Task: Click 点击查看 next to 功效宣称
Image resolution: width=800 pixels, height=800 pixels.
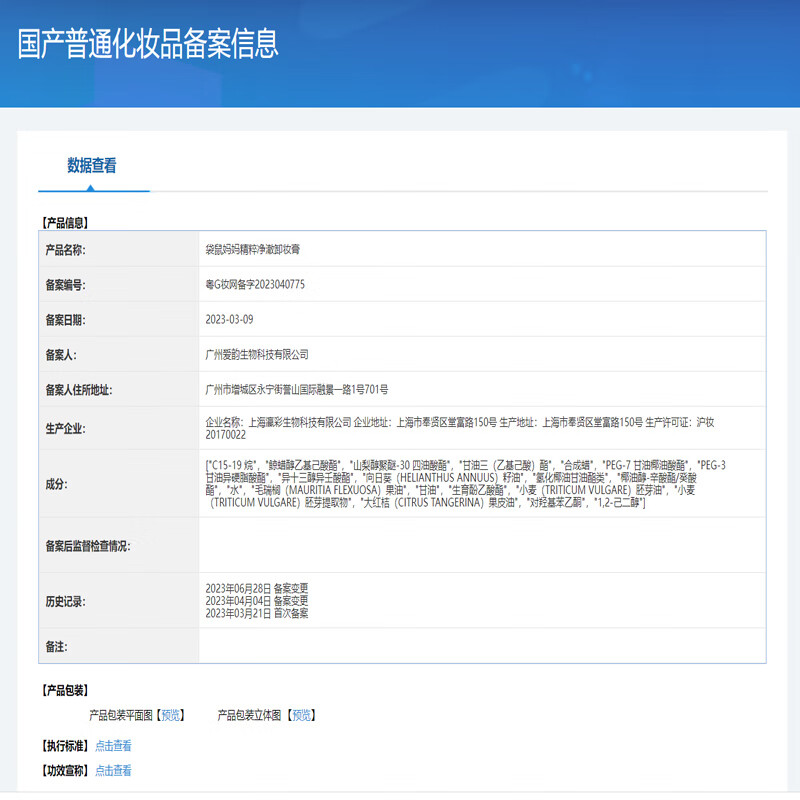Action: tap(113, 771)
